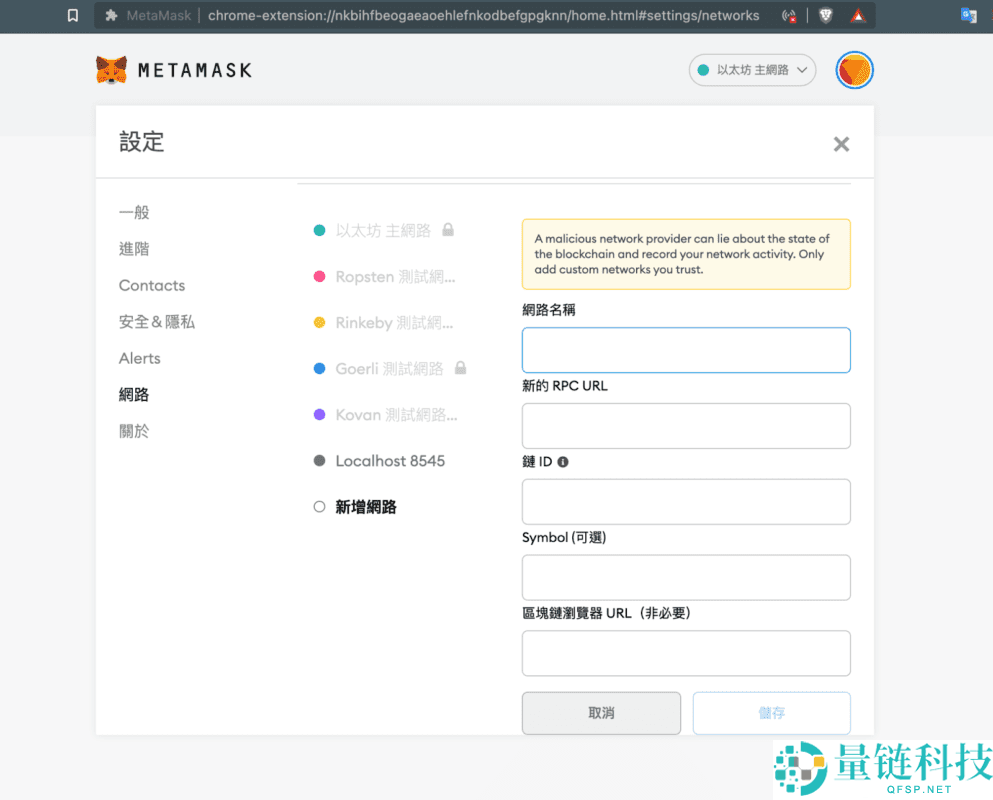Image resolution: width=993 pixels, height=800 pixels.
Task: Click inside the 網路名稱 input field
Action: pos(686,350)
